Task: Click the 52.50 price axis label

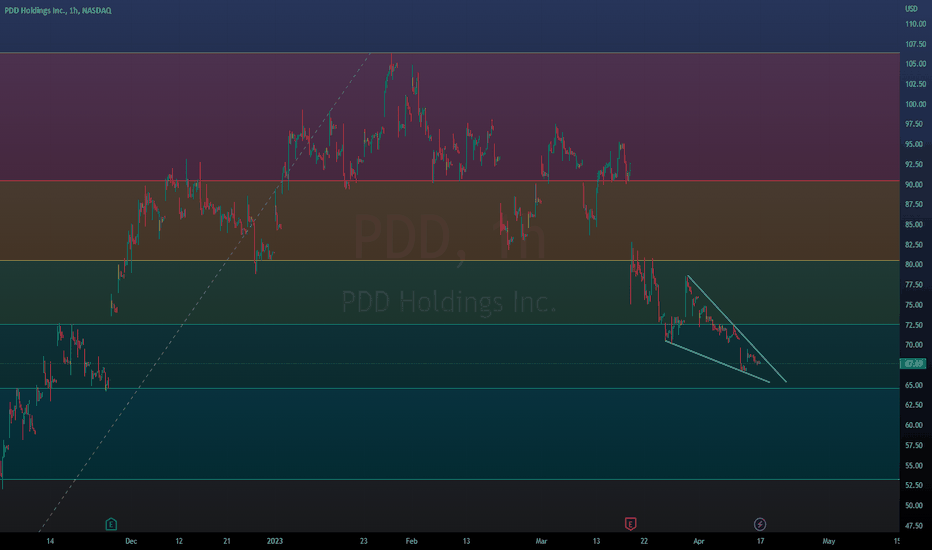Action: tap(915, 485)
